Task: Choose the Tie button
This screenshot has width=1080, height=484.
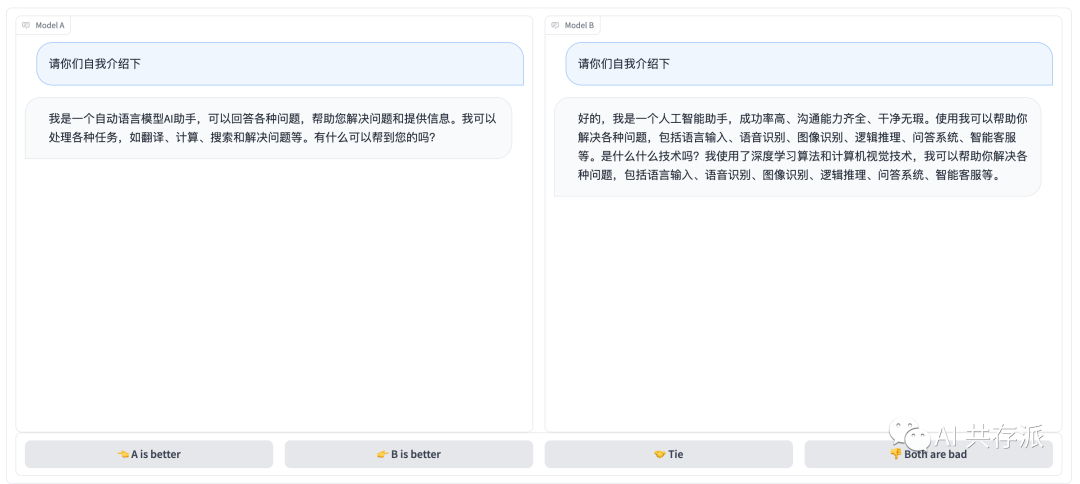Action: (668, 454)
